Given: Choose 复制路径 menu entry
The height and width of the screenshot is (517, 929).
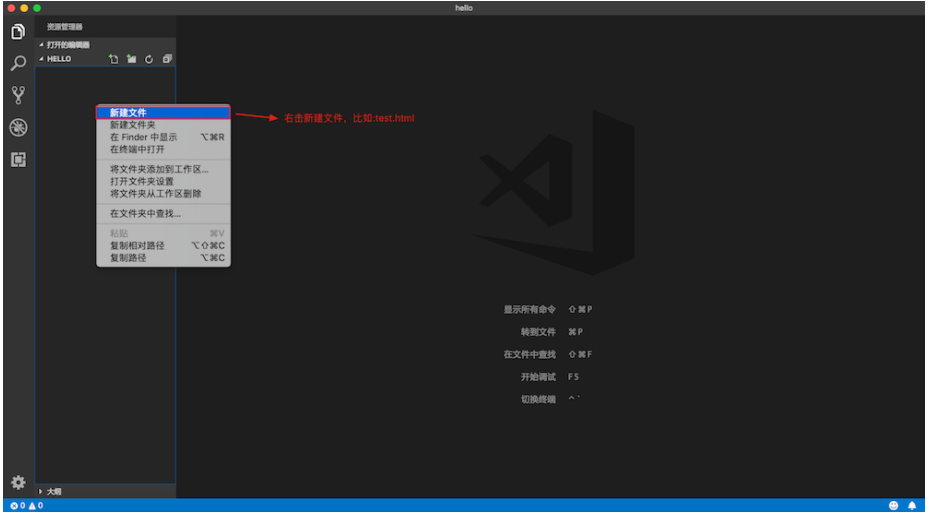Looking at the screenshot, I should [164, 258].
